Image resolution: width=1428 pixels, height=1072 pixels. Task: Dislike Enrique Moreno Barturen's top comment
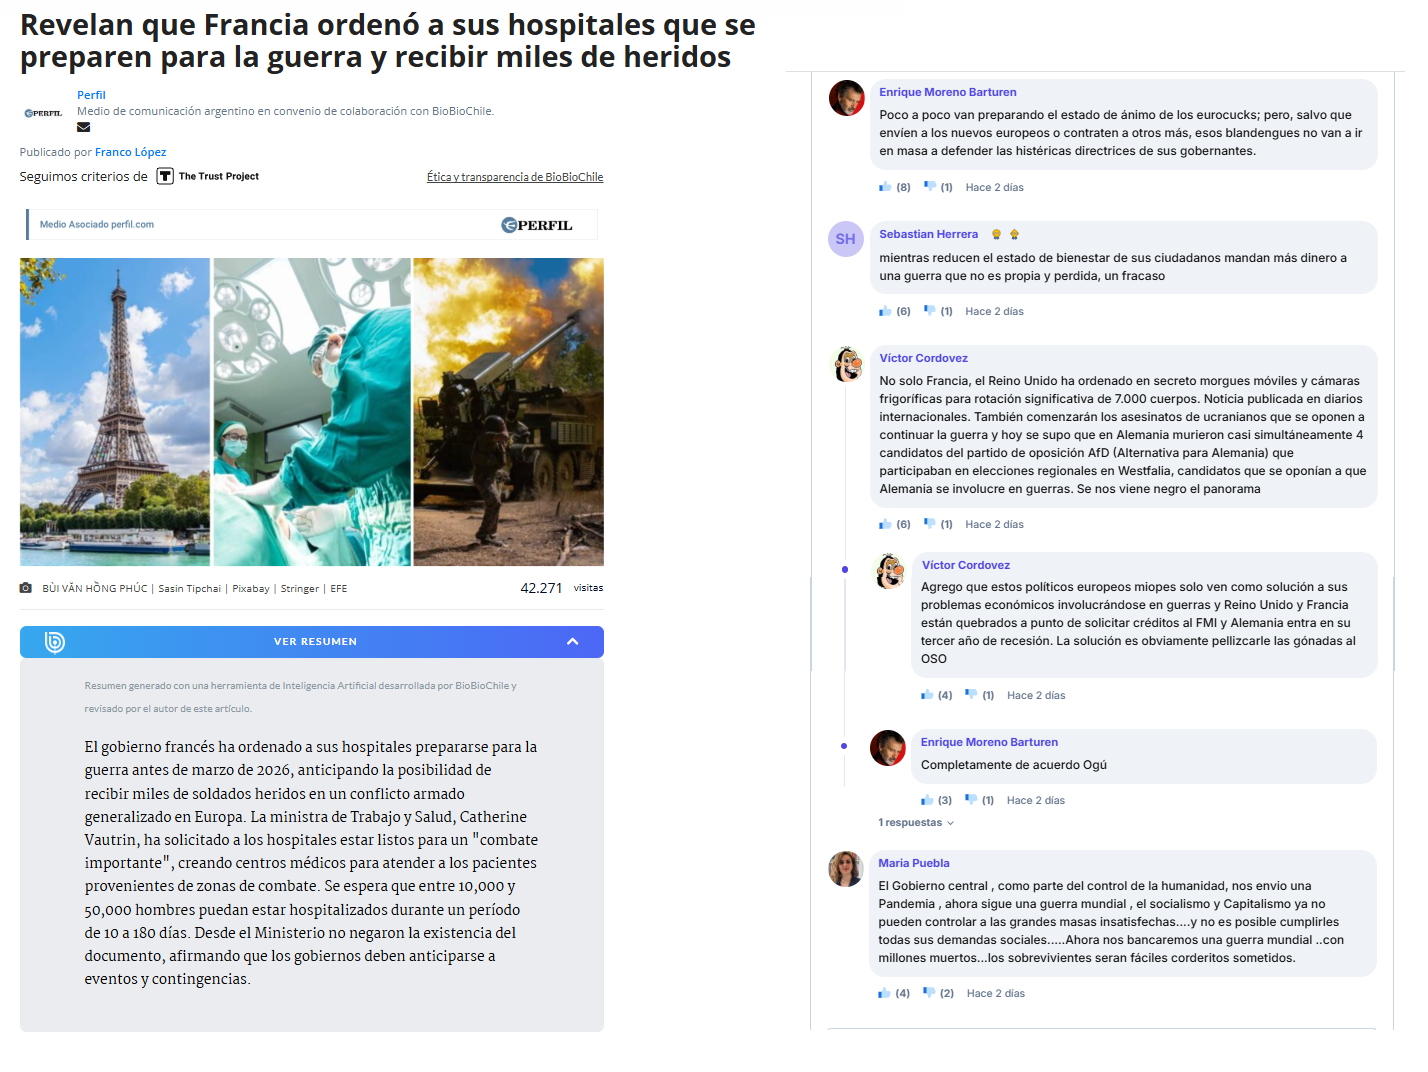pos(929,187)
